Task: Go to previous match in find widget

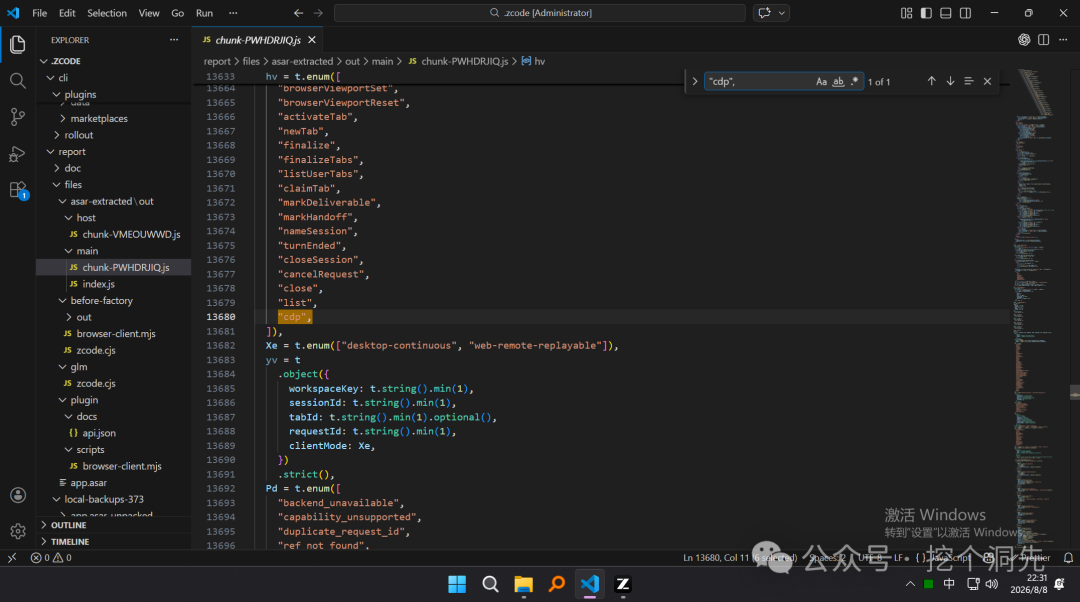Action: (931, 81)
